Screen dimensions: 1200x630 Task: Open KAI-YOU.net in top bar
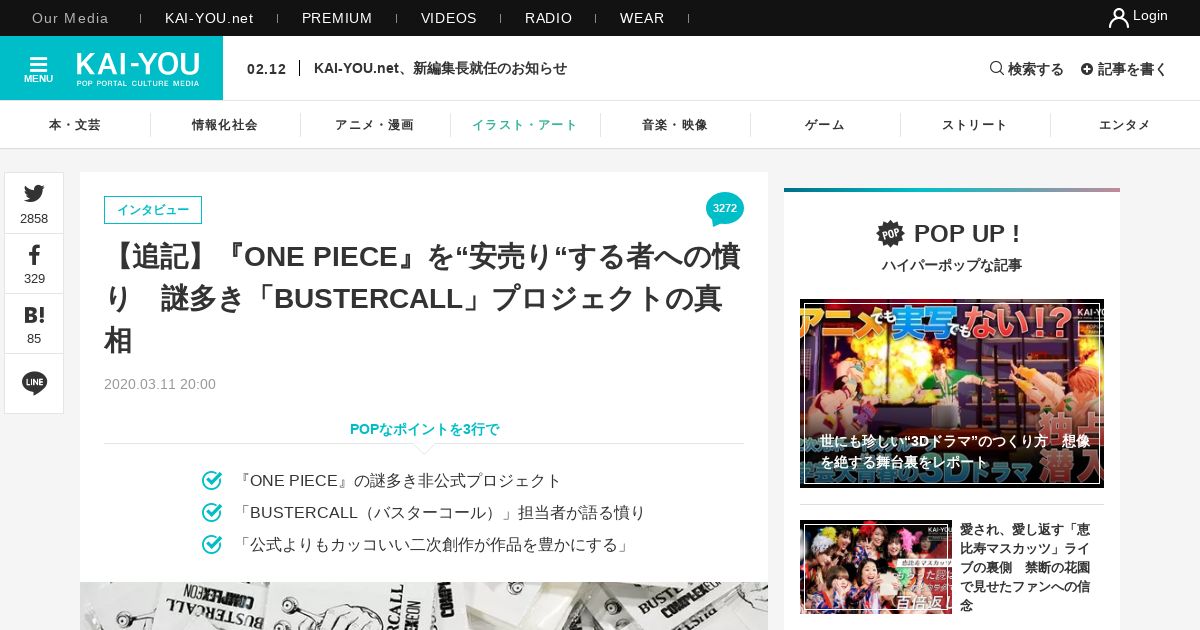209,18
